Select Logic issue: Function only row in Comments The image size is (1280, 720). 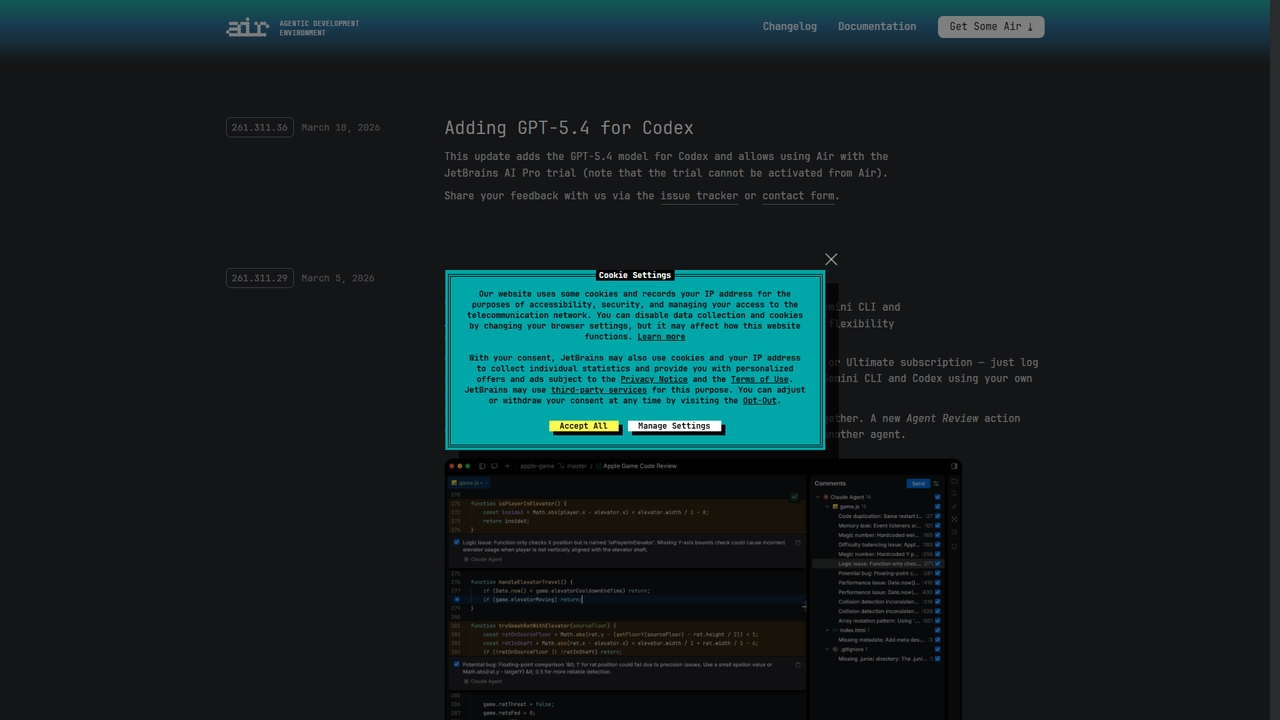[x=880, y=564]
